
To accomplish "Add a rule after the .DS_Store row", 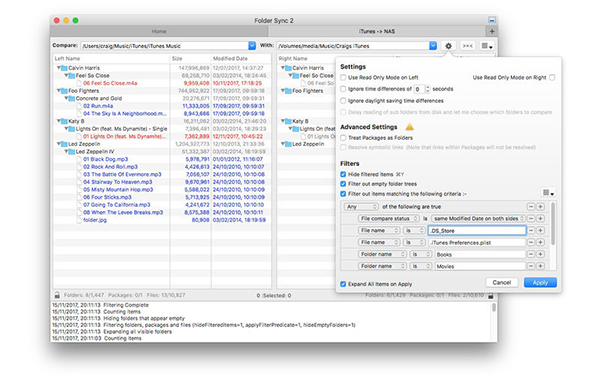I will point(540,230).
